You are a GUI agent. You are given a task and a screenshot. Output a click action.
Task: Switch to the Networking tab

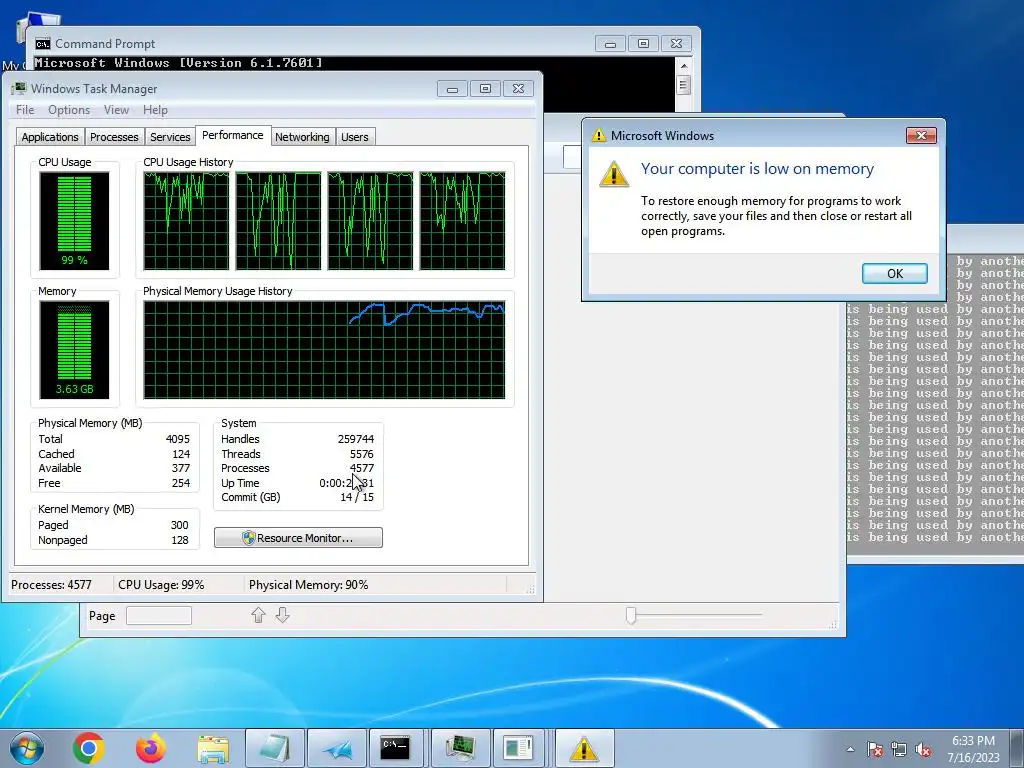click(302, 136)
